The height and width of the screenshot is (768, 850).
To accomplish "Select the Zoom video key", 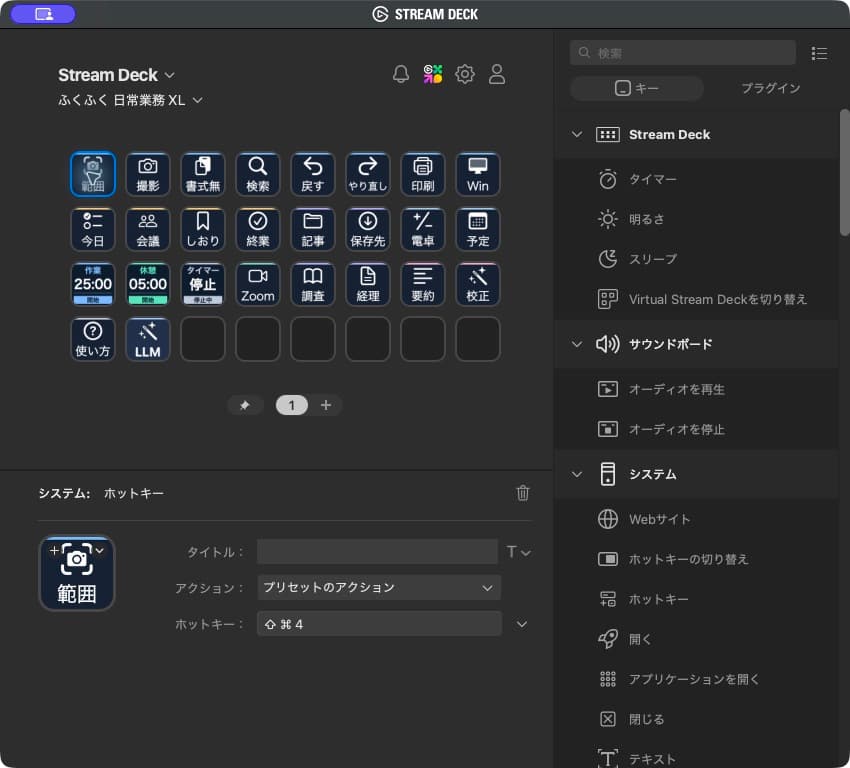I will tap(257, 284).
